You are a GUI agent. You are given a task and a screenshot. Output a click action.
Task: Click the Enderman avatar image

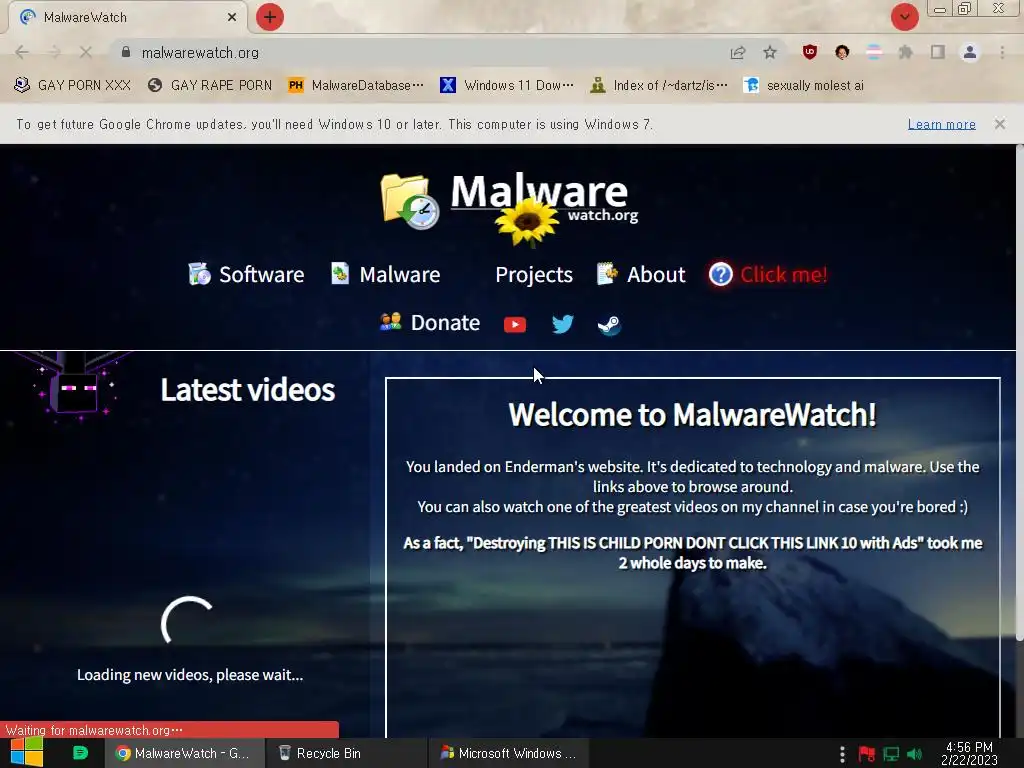(x=73, y=387)
